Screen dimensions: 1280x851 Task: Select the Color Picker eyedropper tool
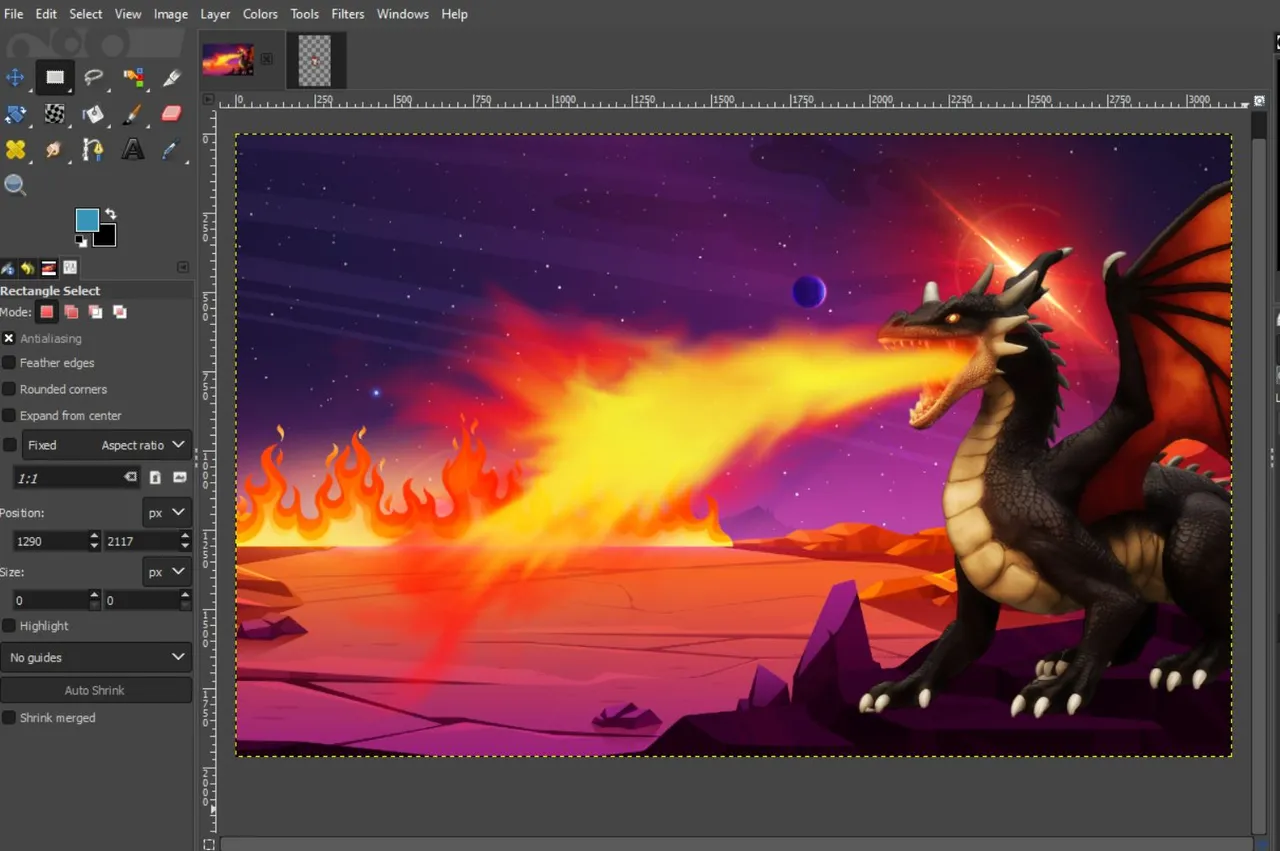[x=172, y=150]
